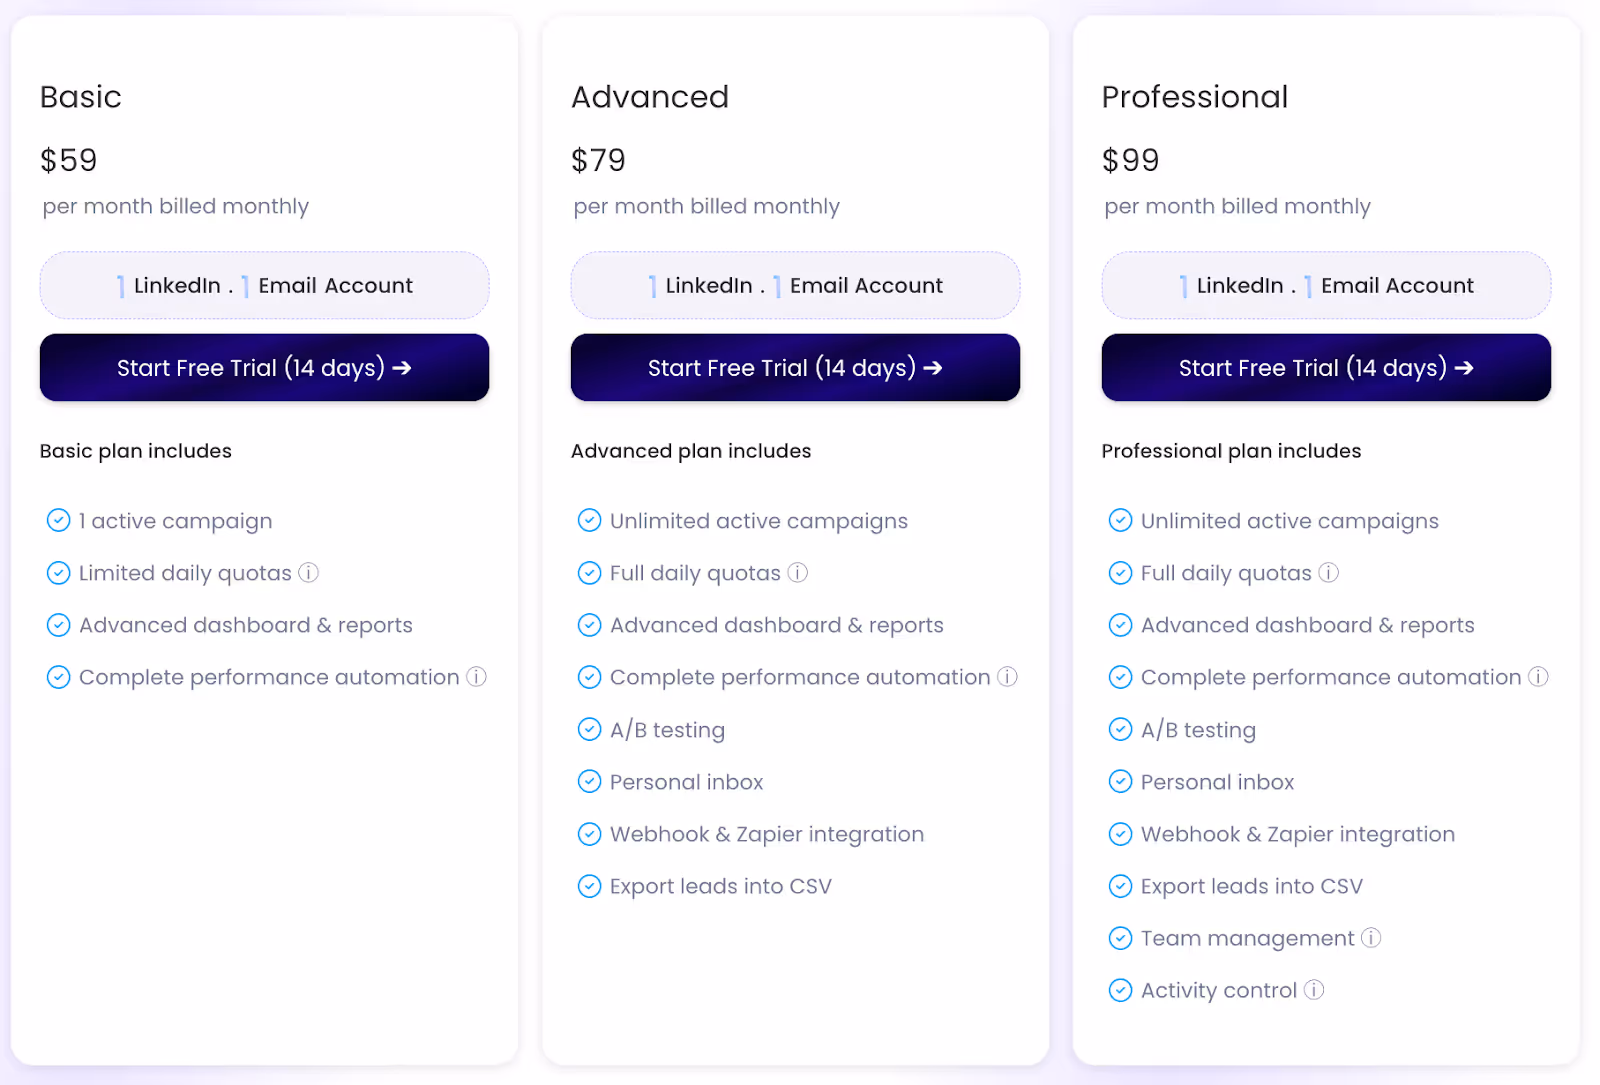Click checkmark next to Webhook & Zapier integration in Professional
This screenshot has width=1600, height=1085.
point(1120,834)
